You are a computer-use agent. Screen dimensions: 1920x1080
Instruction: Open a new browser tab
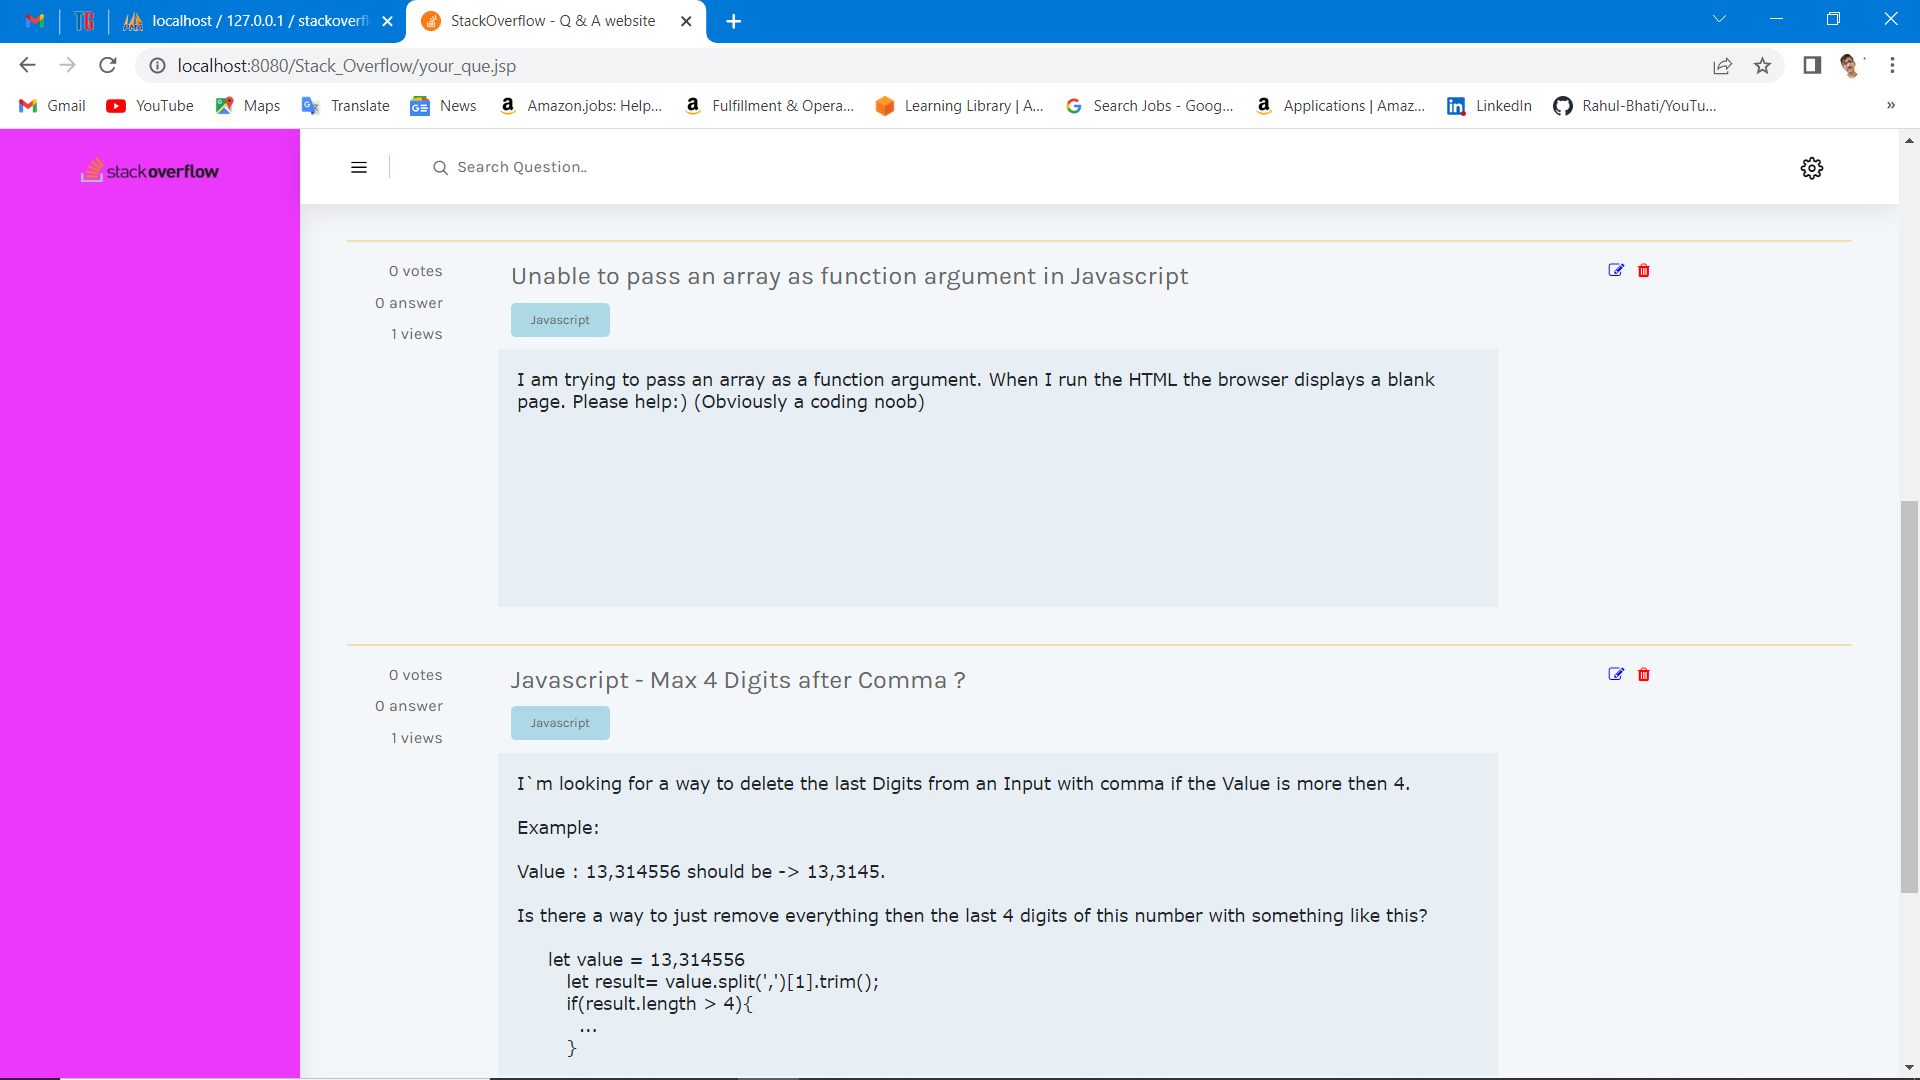[x=733, y=21]
